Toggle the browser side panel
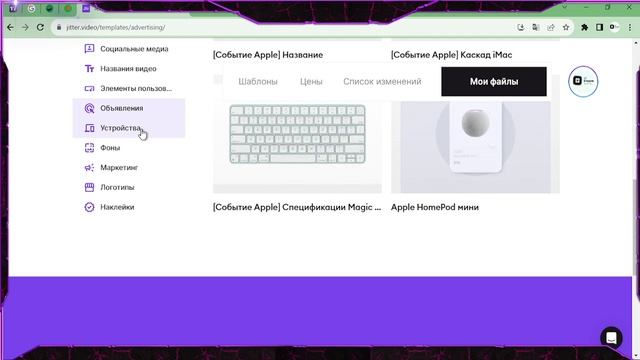The image size is (640, 360). [599, 27]
